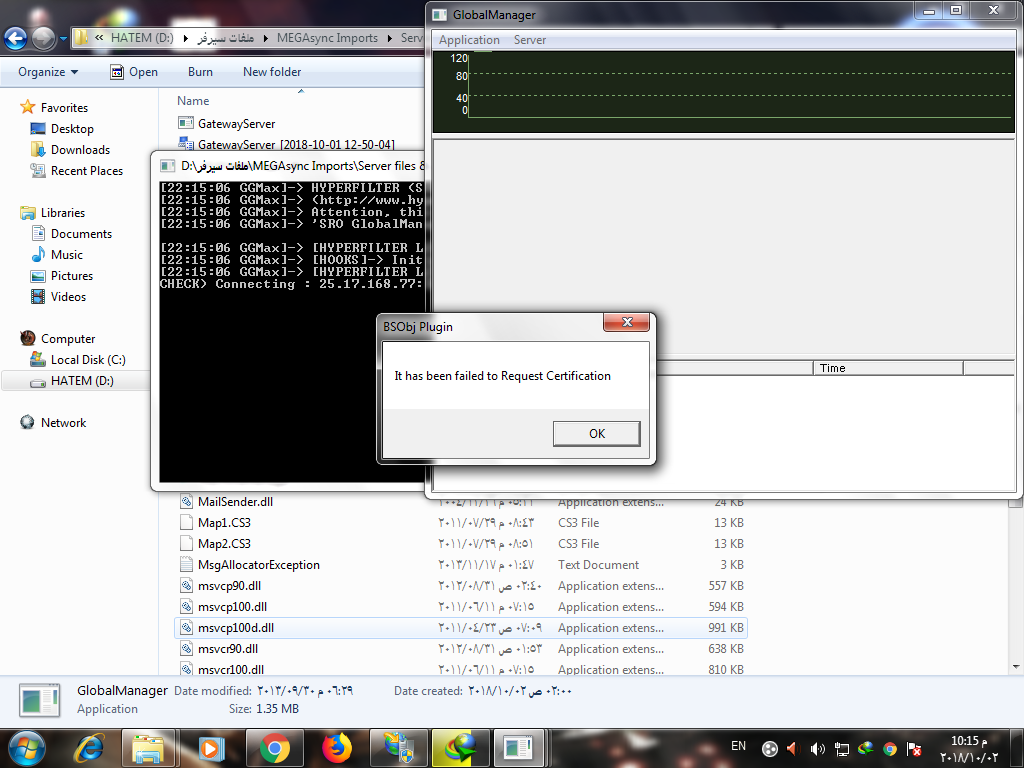Open the white speaker volume tray icon
The height and width of the screenshot is (768, 1024).
coord(817,749)
